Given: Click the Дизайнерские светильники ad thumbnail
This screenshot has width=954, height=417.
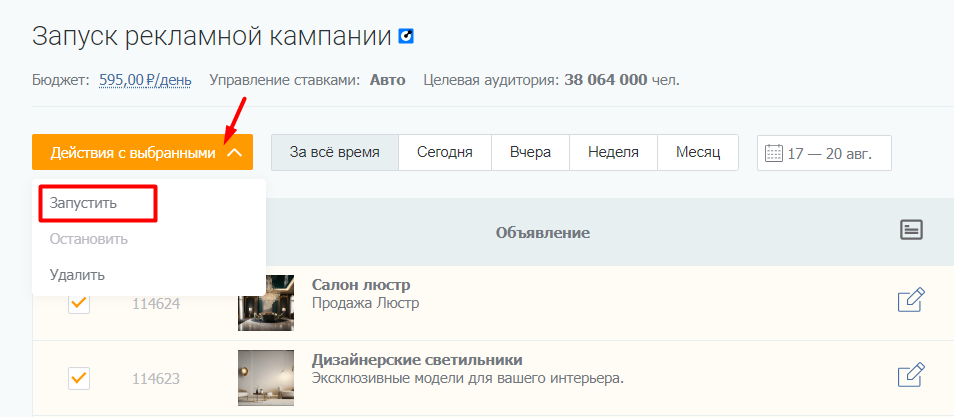Looking at the screenshot, I should tap(266, 377).
